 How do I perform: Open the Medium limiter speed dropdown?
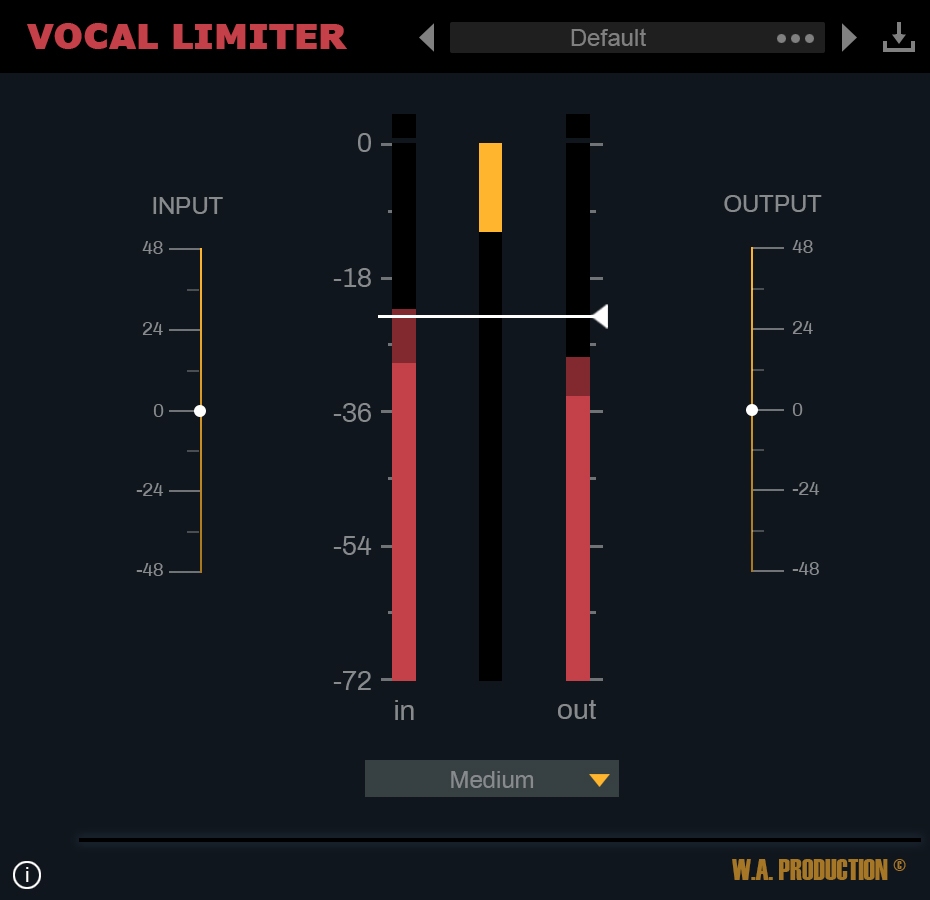[x=492, y=779]
